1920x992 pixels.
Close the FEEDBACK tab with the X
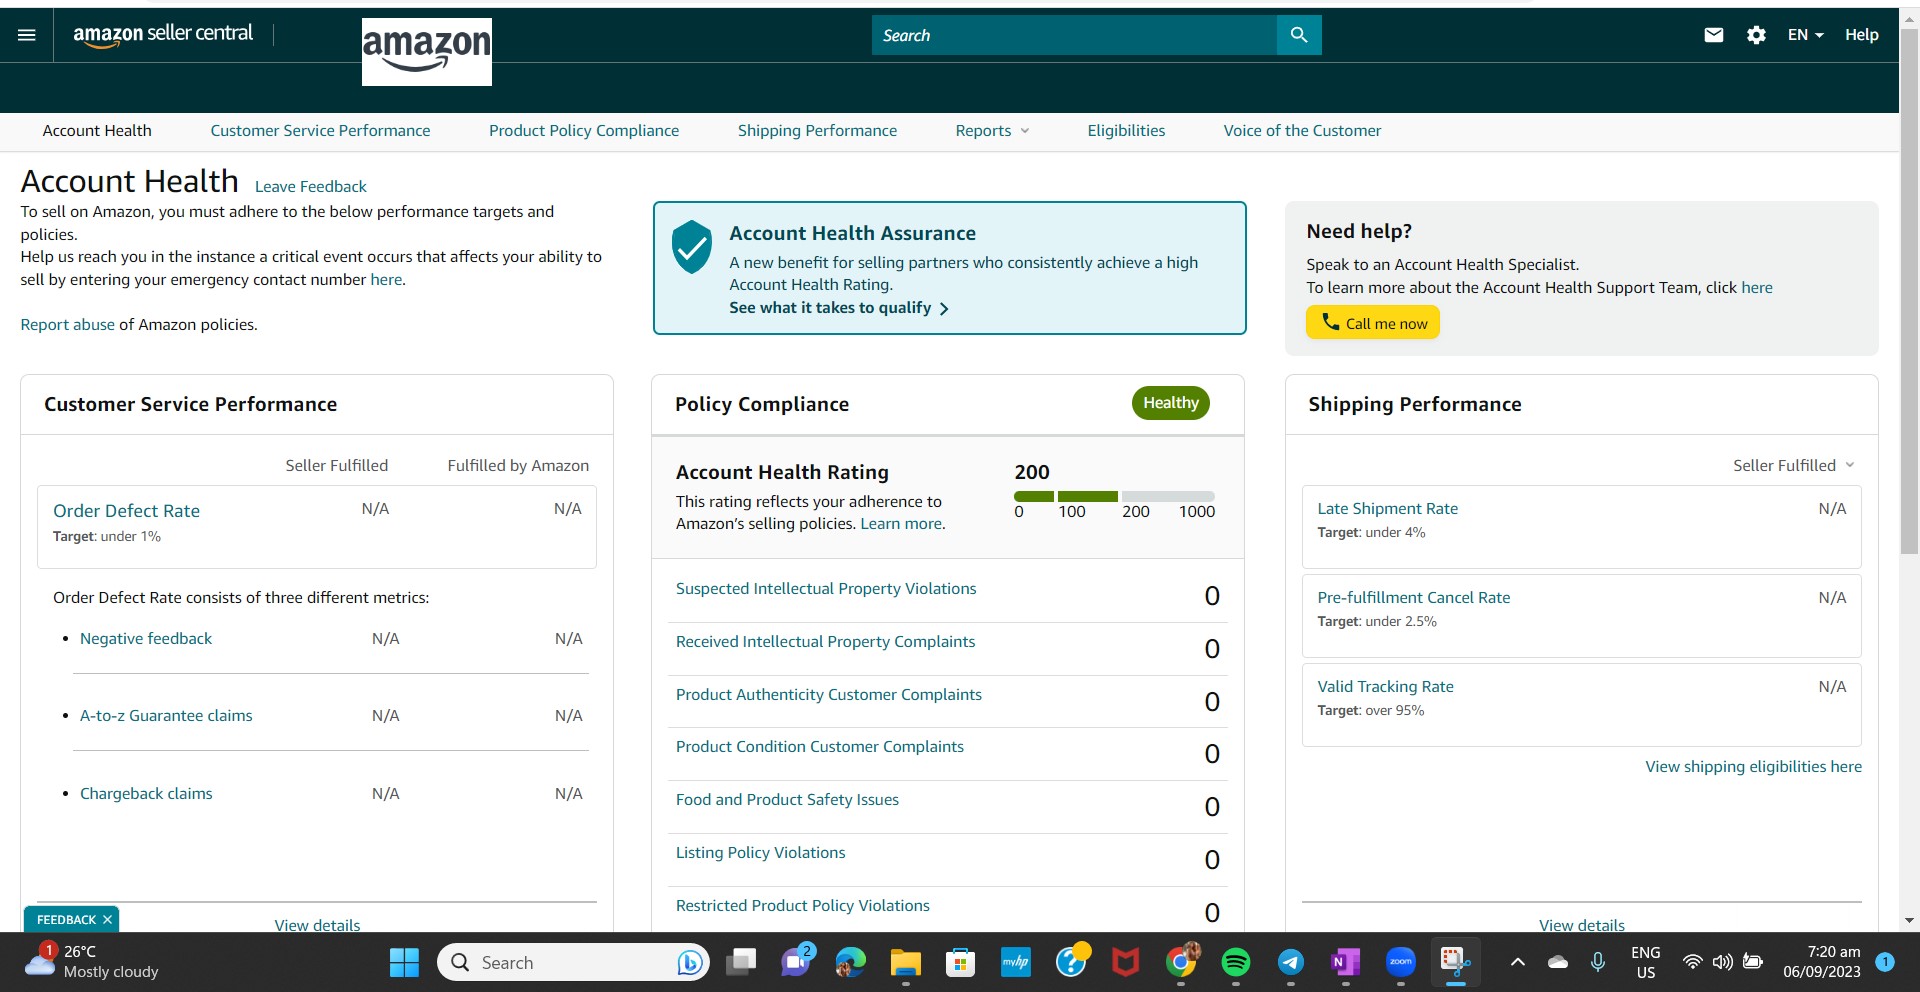(x=107, y=920)
